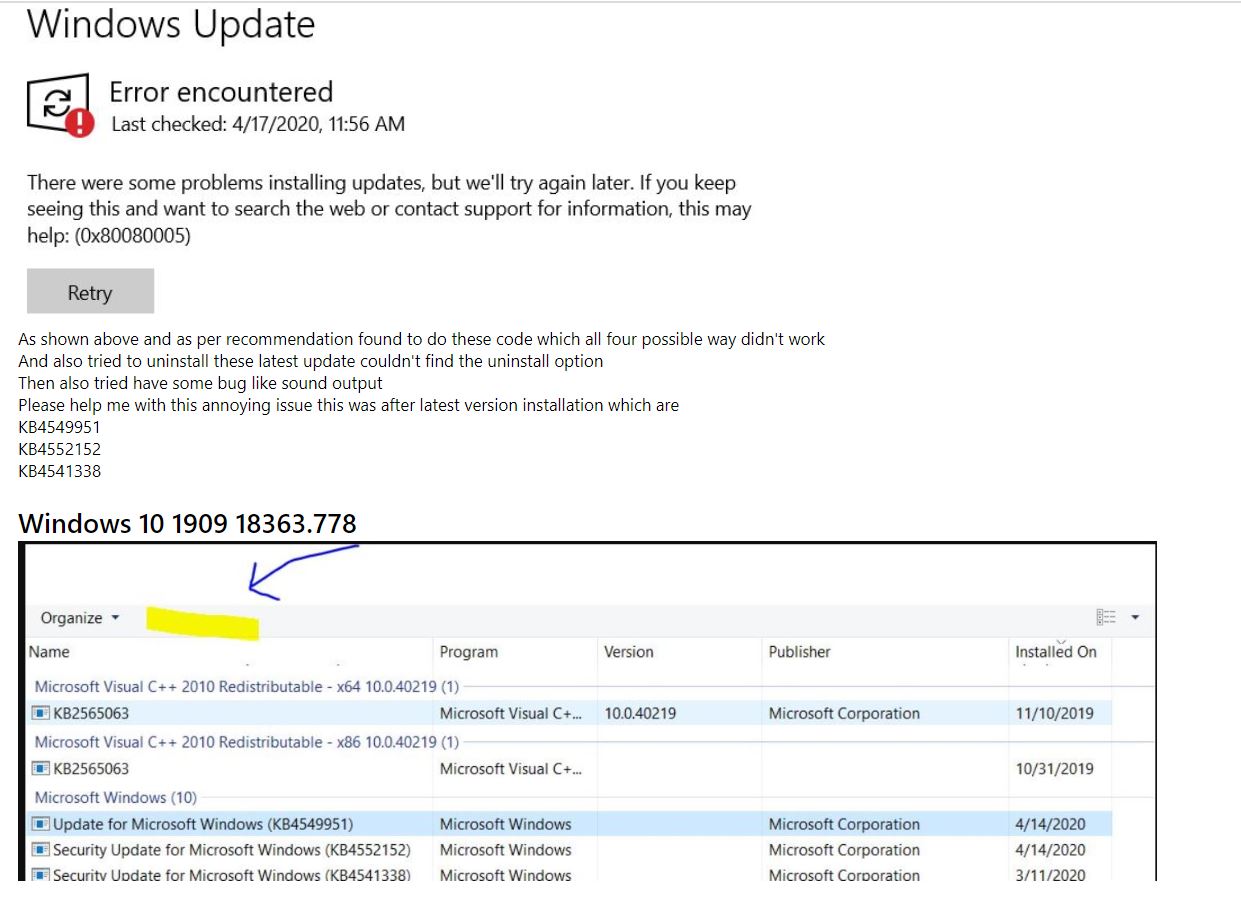Click Microsoft Visual C+... program in the 10/31/2019 row
Screen dimensions: 1241x905
point(511,769)
